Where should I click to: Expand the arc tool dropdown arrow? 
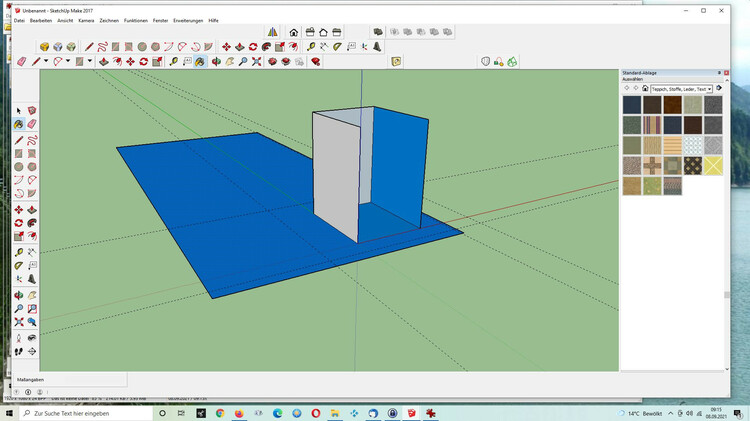click(x=69, y=61)
